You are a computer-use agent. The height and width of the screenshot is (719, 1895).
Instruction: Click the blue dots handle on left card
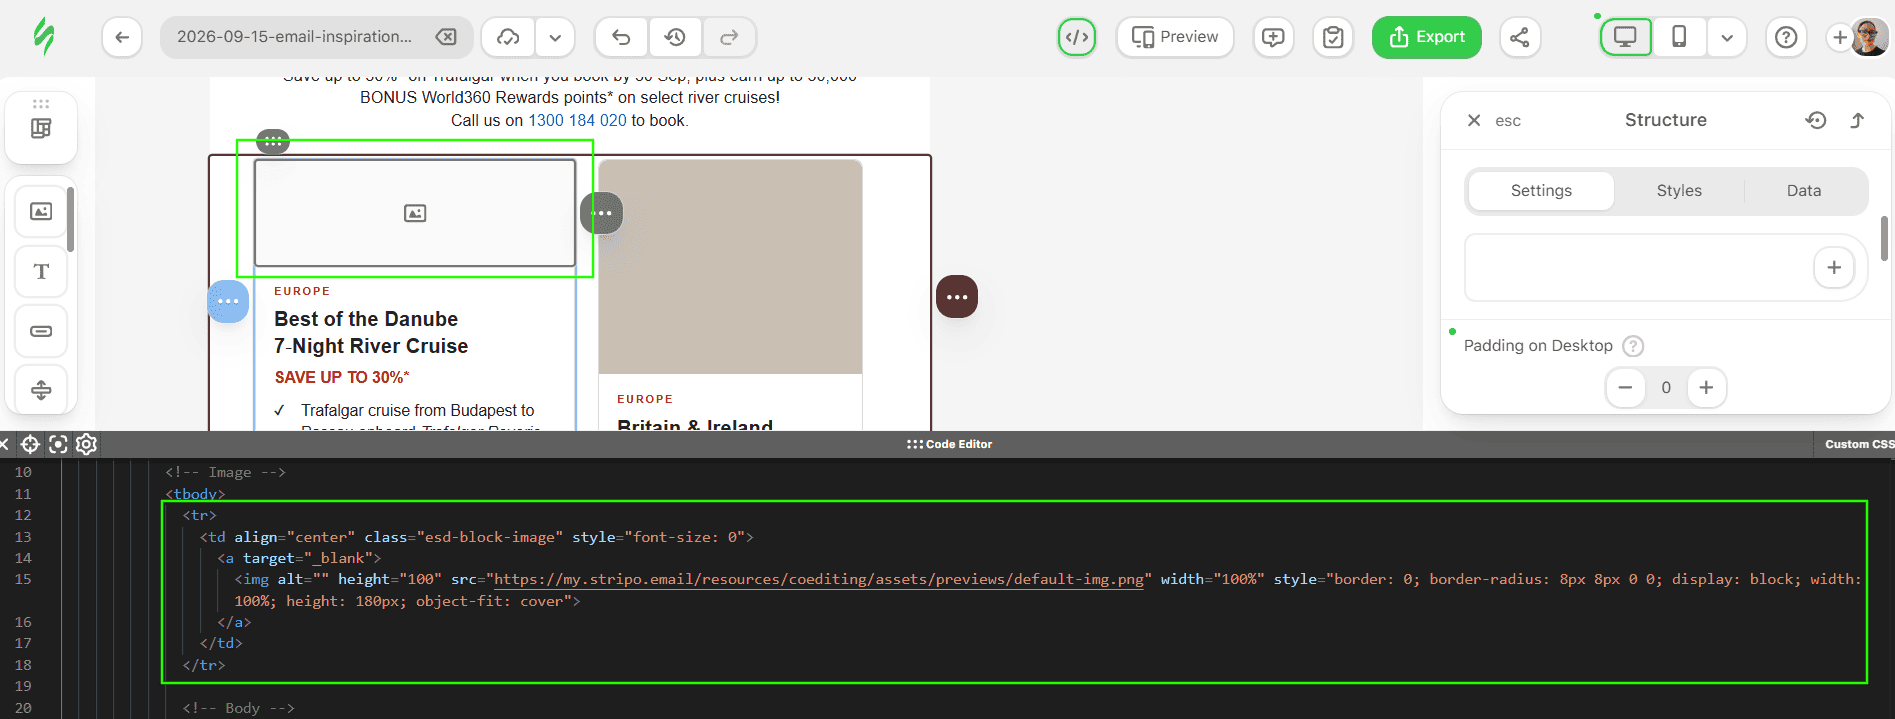click(x=228, y=301)
